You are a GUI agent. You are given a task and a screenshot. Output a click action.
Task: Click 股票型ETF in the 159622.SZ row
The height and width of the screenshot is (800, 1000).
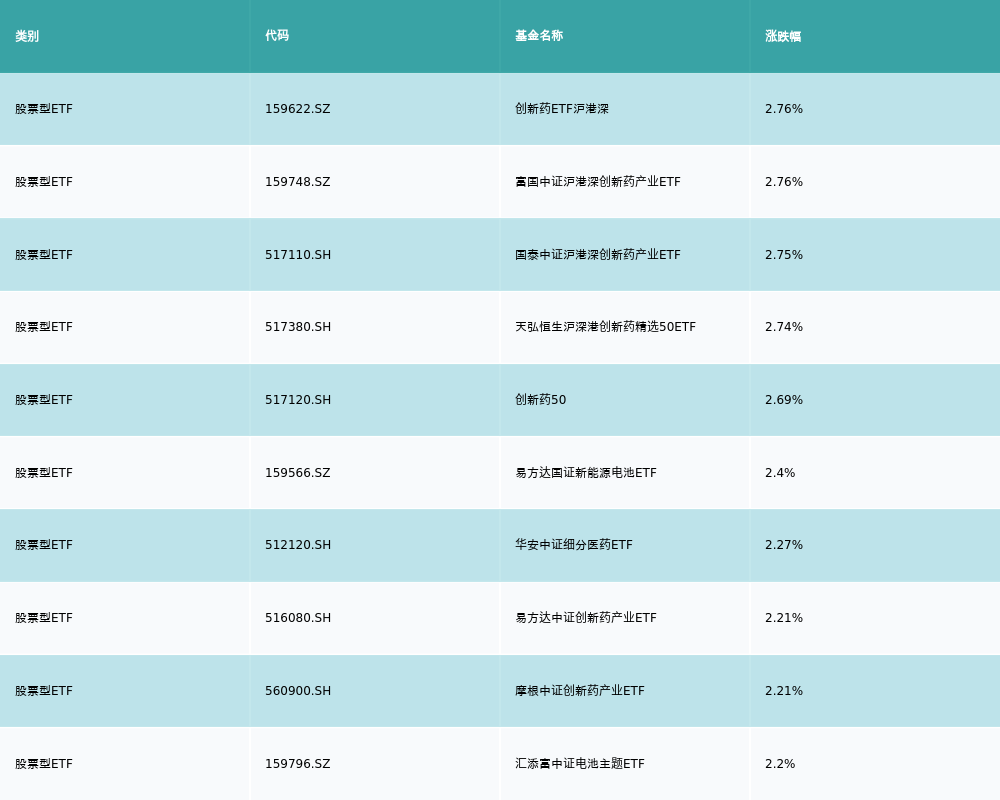[x=44, y=109]
